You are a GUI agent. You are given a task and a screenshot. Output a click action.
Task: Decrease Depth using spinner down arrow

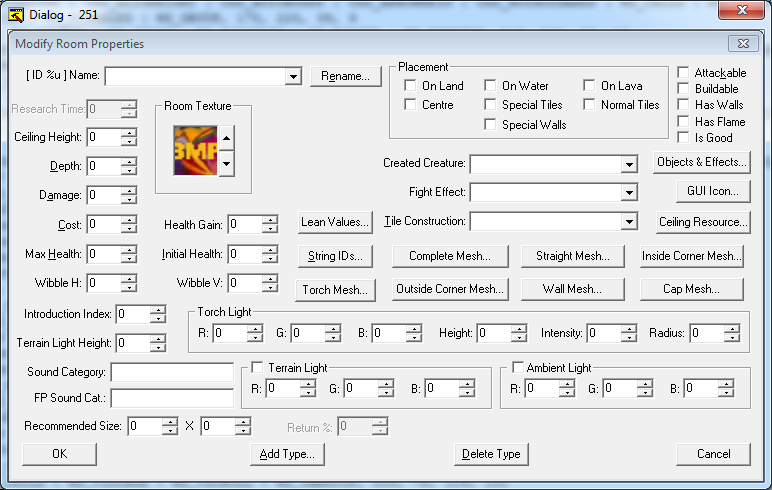point(129,170)
